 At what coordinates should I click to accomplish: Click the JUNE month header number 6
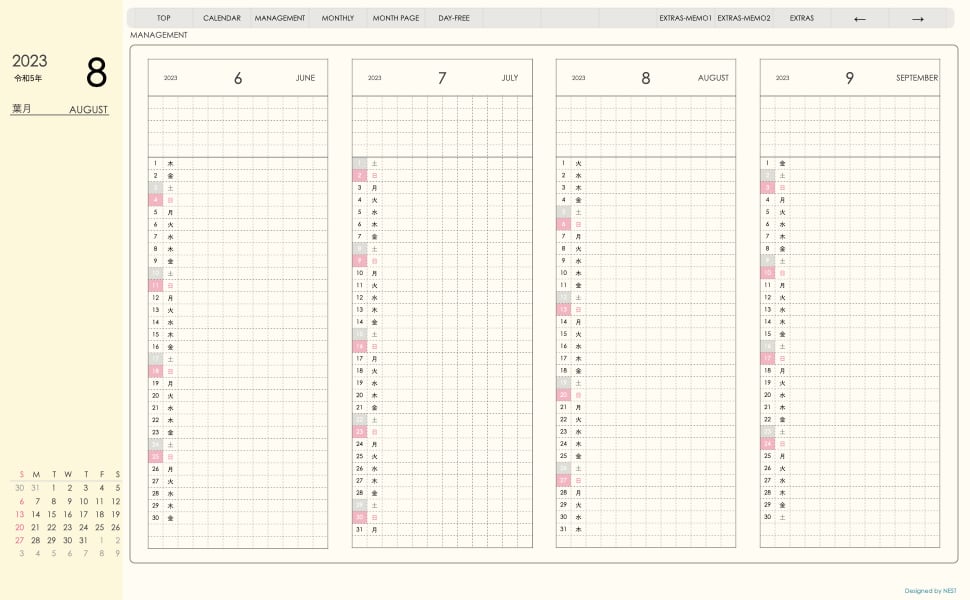[x=238, y=78]
